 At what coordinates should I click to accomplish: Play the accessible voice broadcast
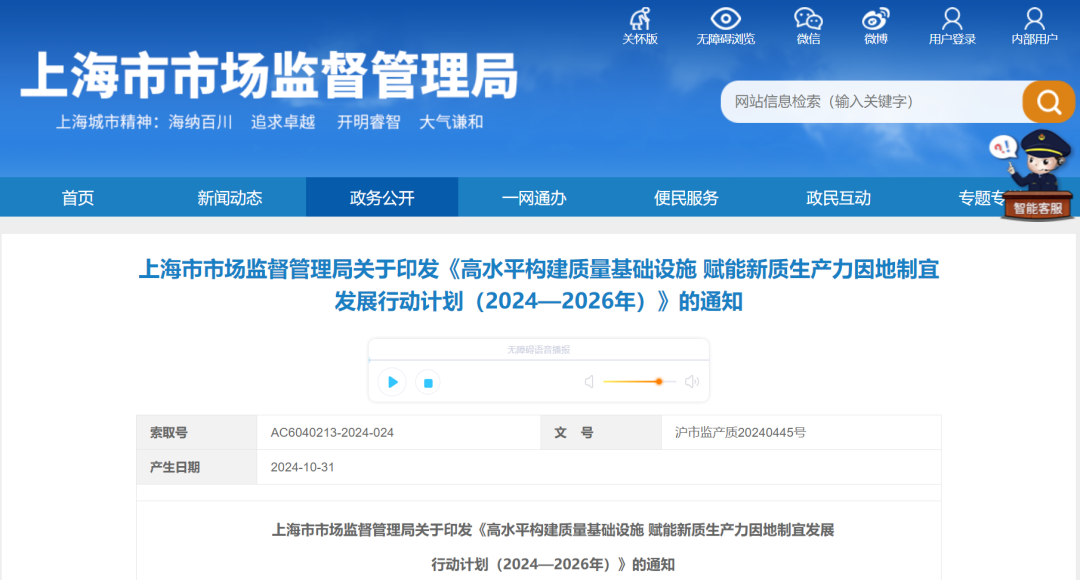392,382
